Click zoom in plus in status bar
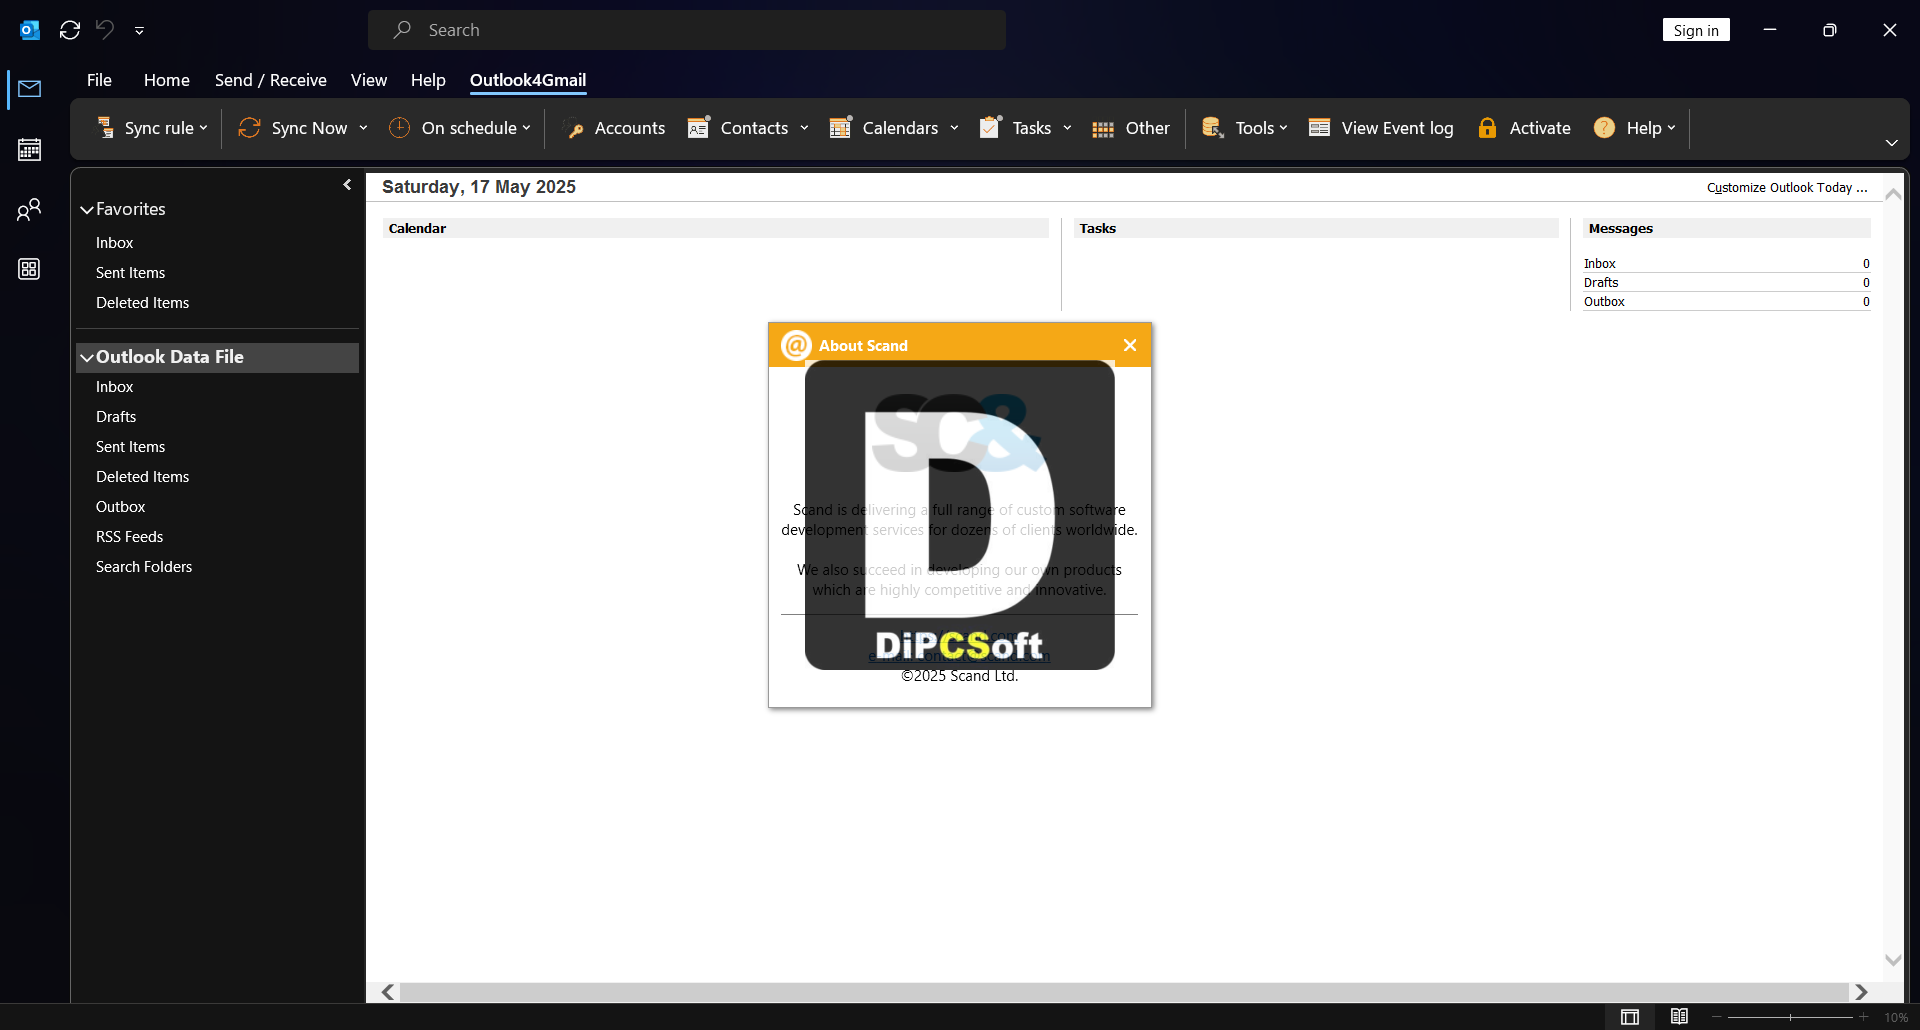1920x1030 pixels. tap(1864, 1017)
